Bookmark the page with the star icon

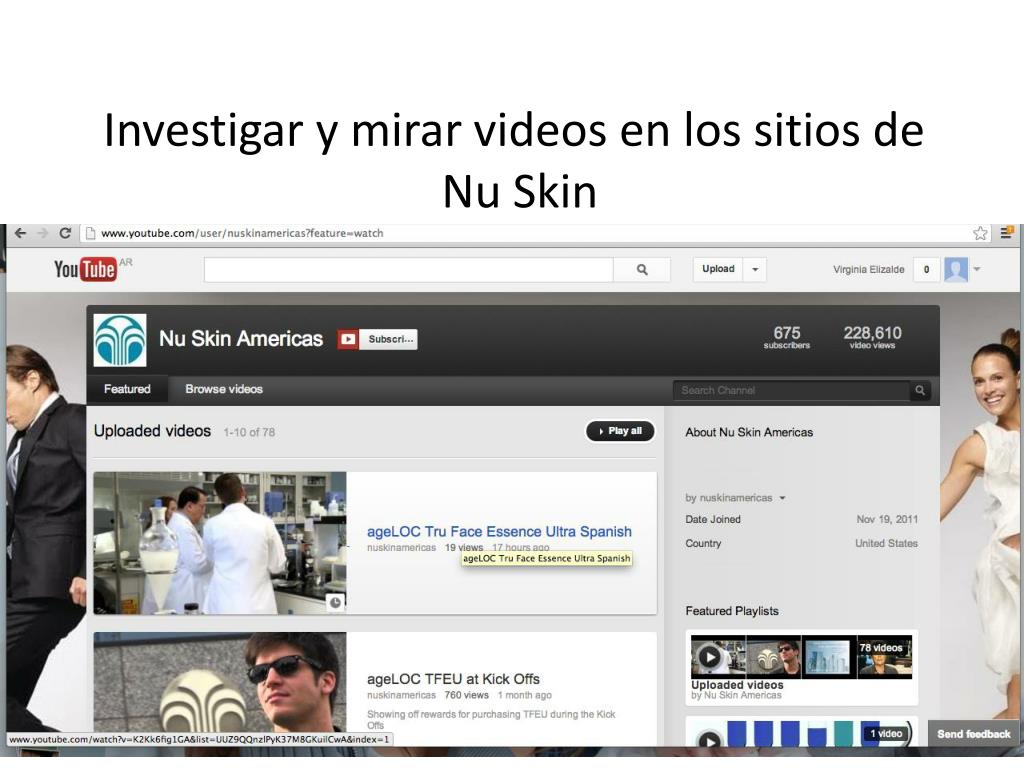980,233
